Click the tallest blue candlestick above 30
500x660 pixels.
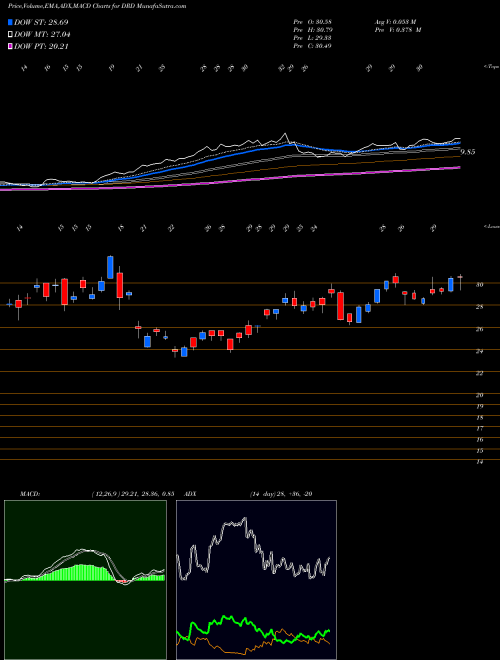tap(110, 267)
